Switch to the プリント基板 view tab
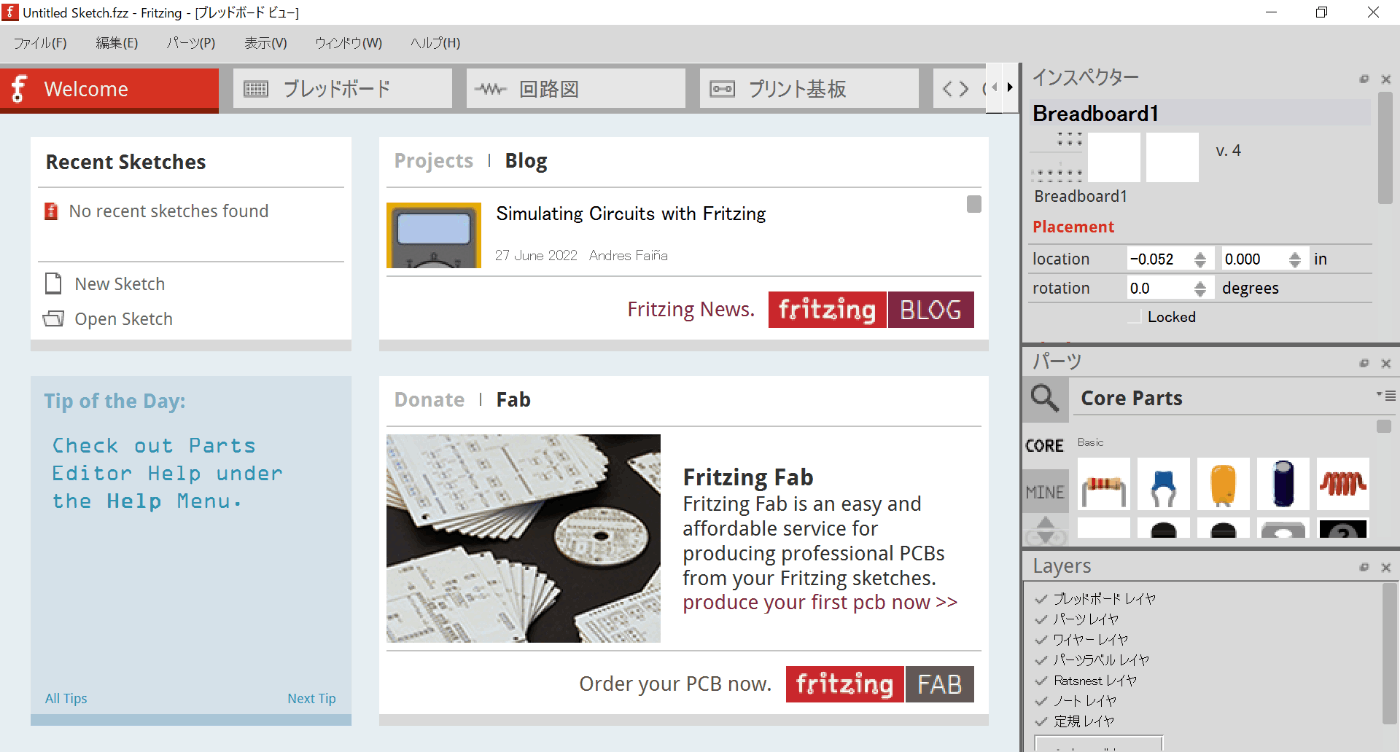Screen dimensions: 1400x752 point(809,89)
